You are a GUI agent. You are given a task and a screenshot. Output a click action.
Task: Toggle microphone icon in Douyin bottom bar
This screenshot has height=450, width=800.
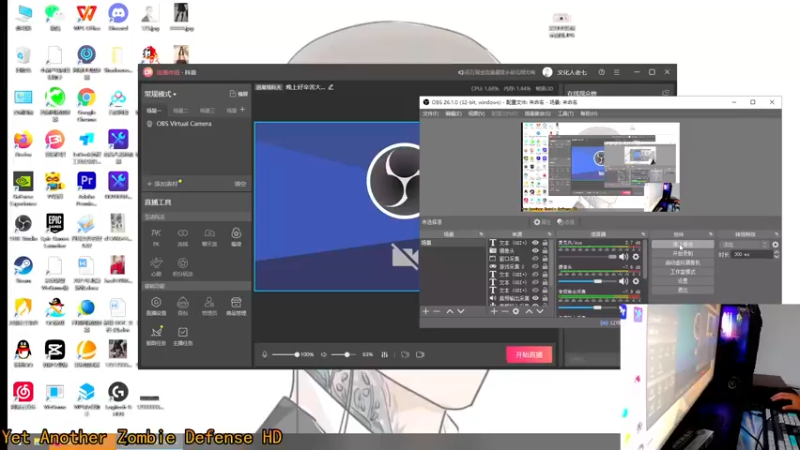click(264, 355)
